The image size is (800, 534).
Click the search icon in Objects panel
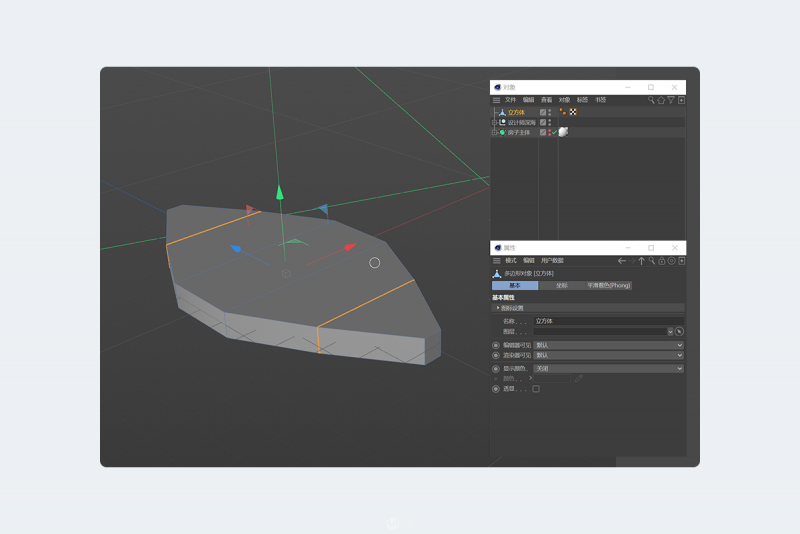pos(651,100)
